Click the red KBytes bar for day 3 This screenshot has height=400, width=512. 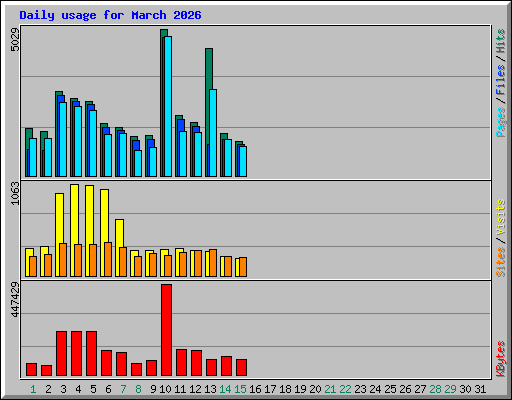click(61, 353)
